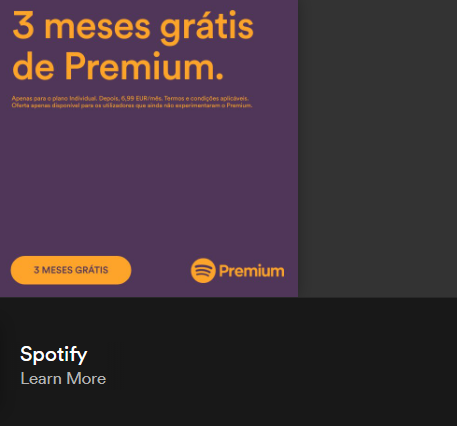Click the "Termos e condições aplicáveis" text
Image resolution: width=457 pixels, height=426 pixels.
[x=206, y=98]
